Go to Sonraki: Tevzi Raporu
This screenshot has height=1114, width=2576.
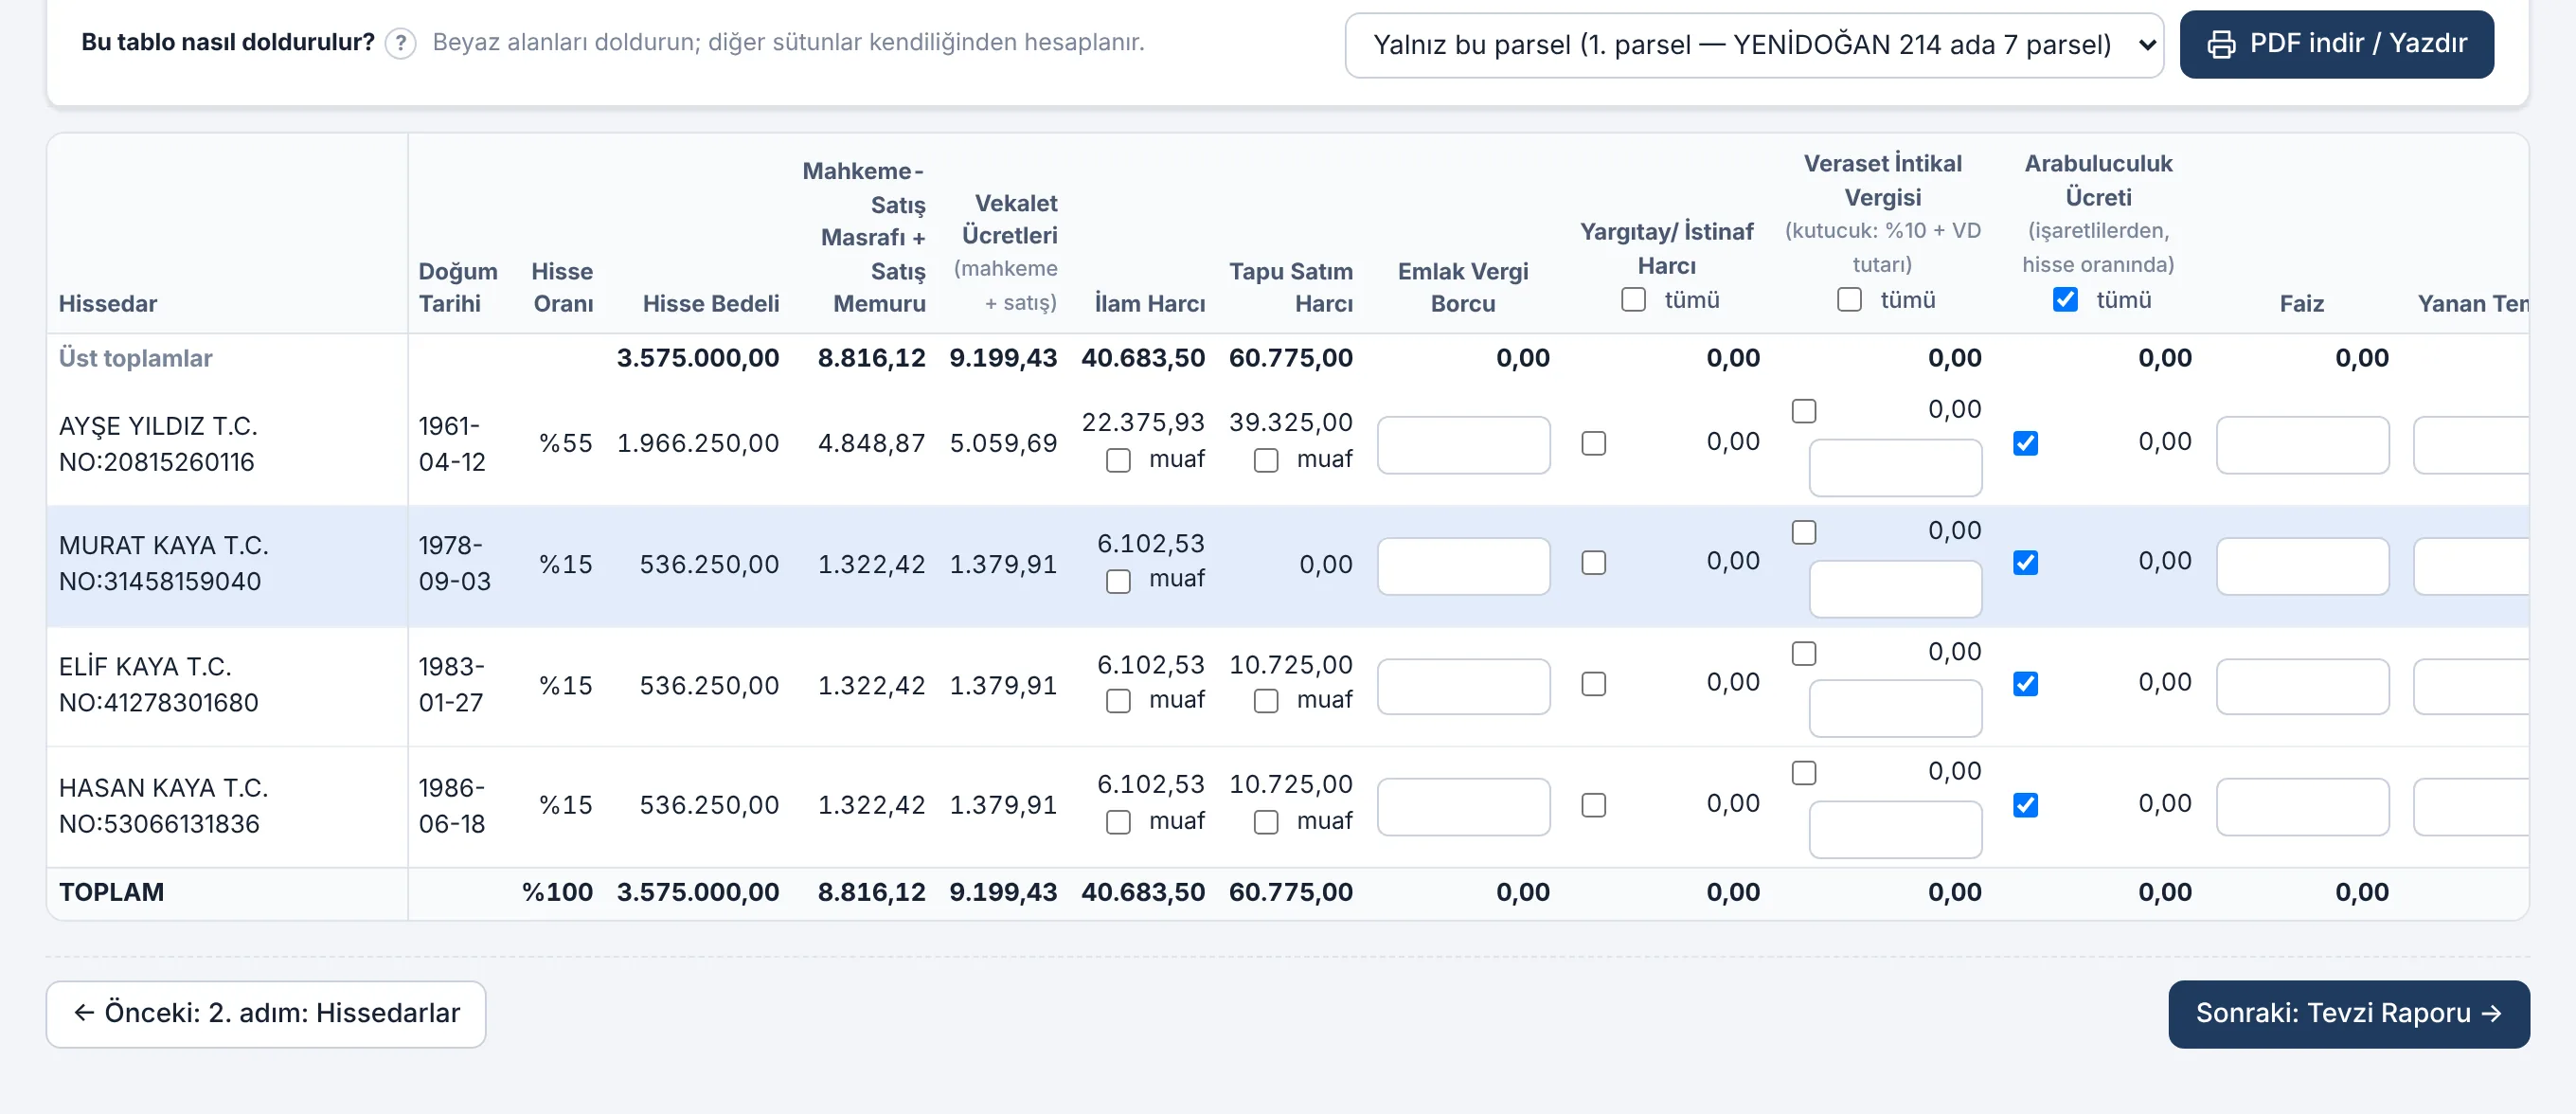tap(2348, 1013)
